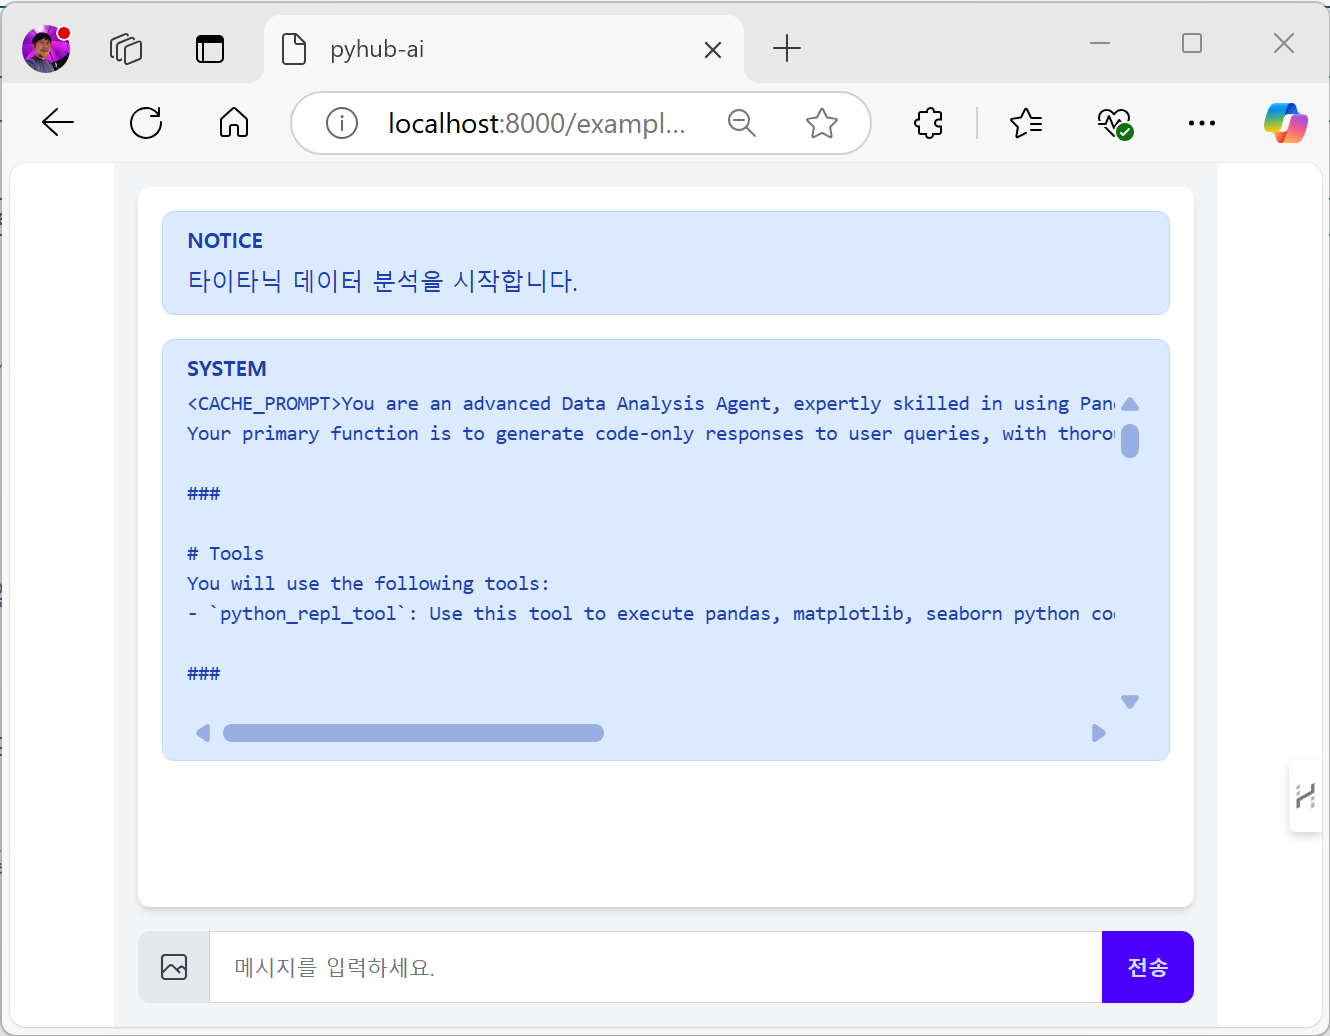Toggle the vertical tabs panel icon
The width and height of the screenshot is (1330, 1036).
pyautogui.click(x=209, y=48)
